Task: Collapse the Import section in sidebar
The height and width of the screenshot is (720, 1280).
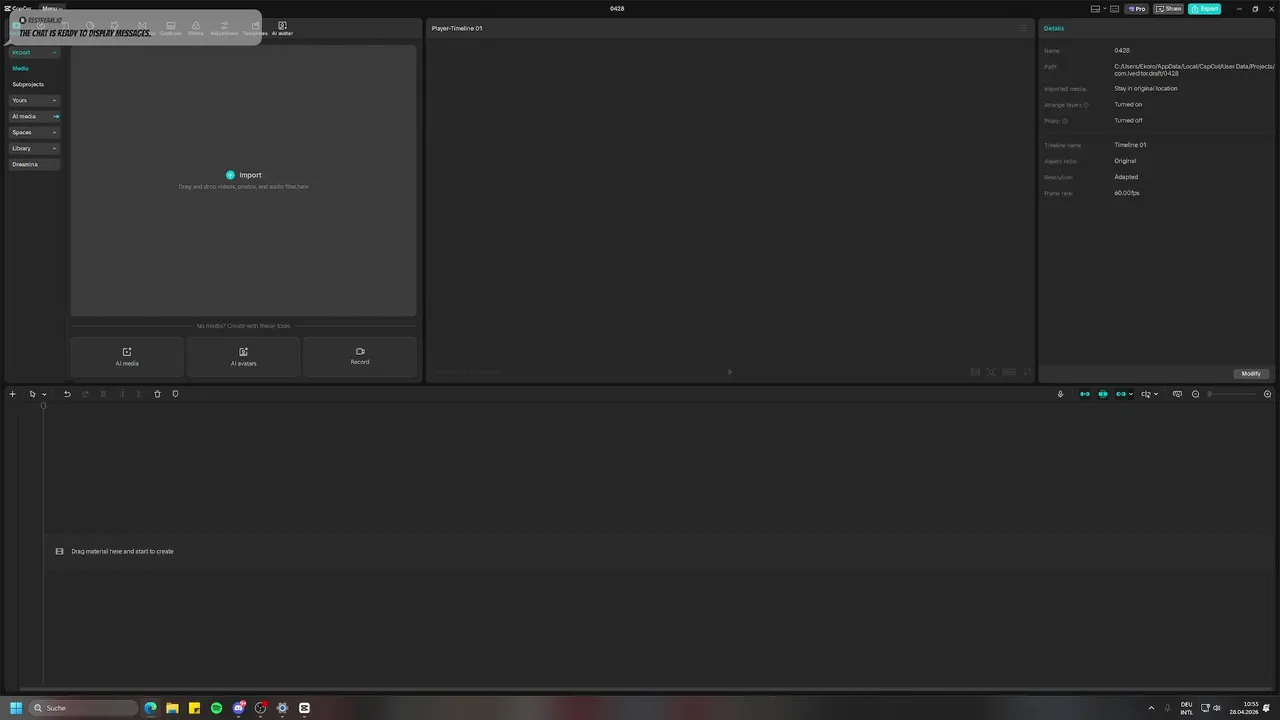Action: click(x=34, y=52)
